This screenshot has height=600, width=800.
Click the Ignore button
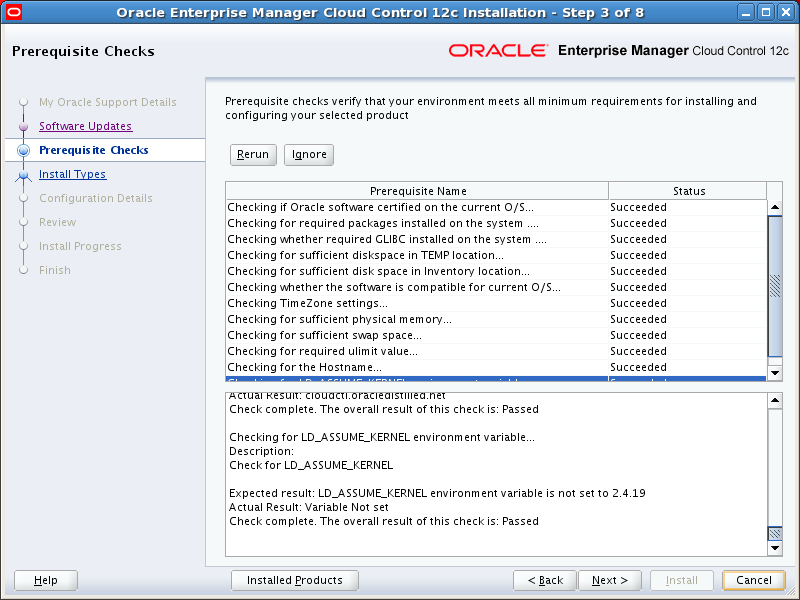[x=309, y=155]
